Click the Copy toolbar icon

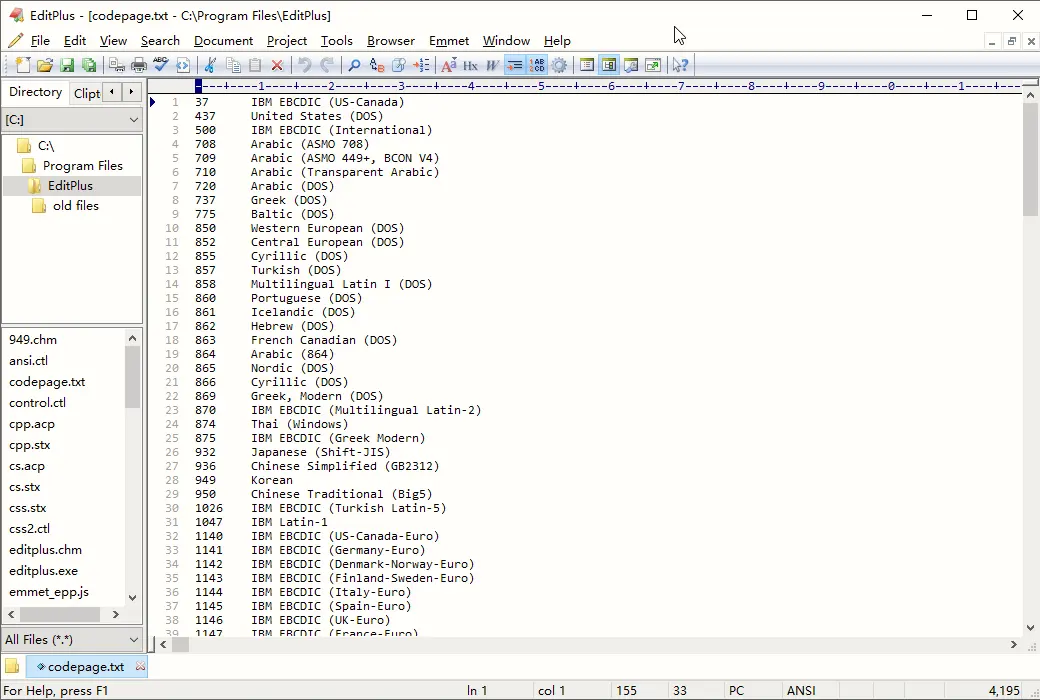(233, 65)
